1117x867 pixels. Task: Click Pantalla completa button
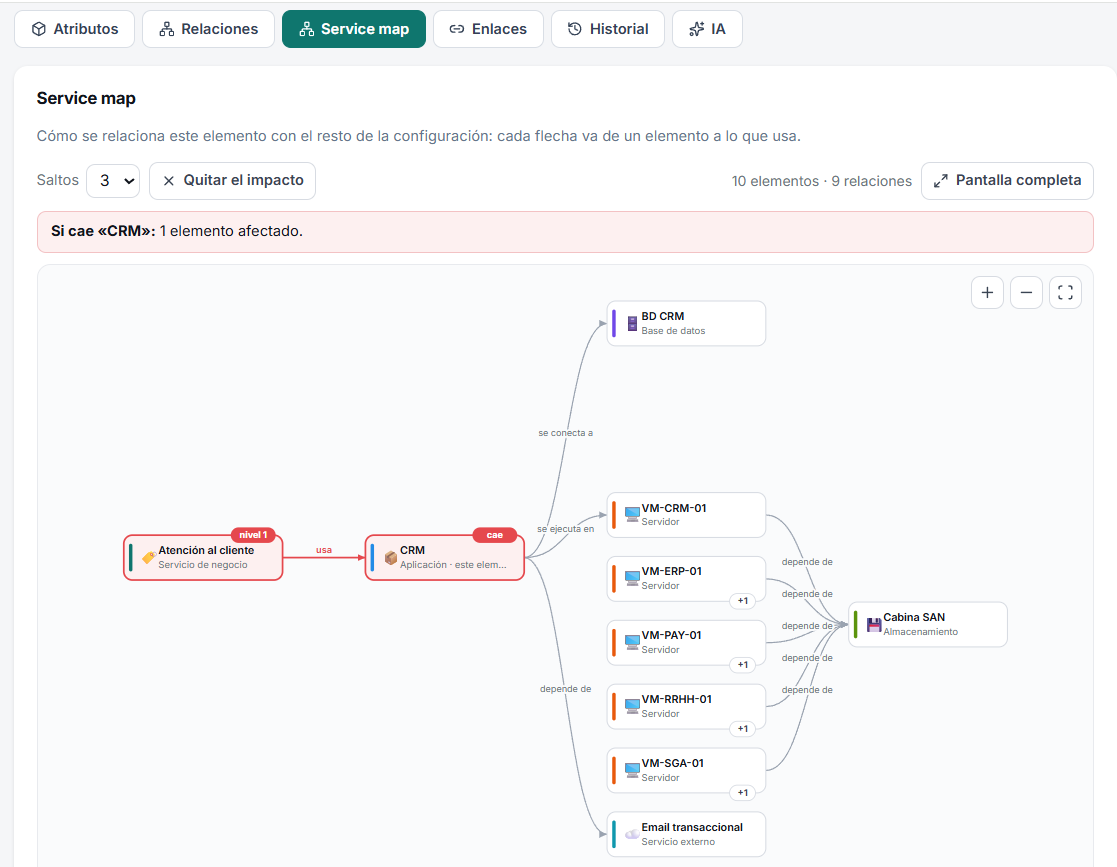click(x=1007, y=181)
